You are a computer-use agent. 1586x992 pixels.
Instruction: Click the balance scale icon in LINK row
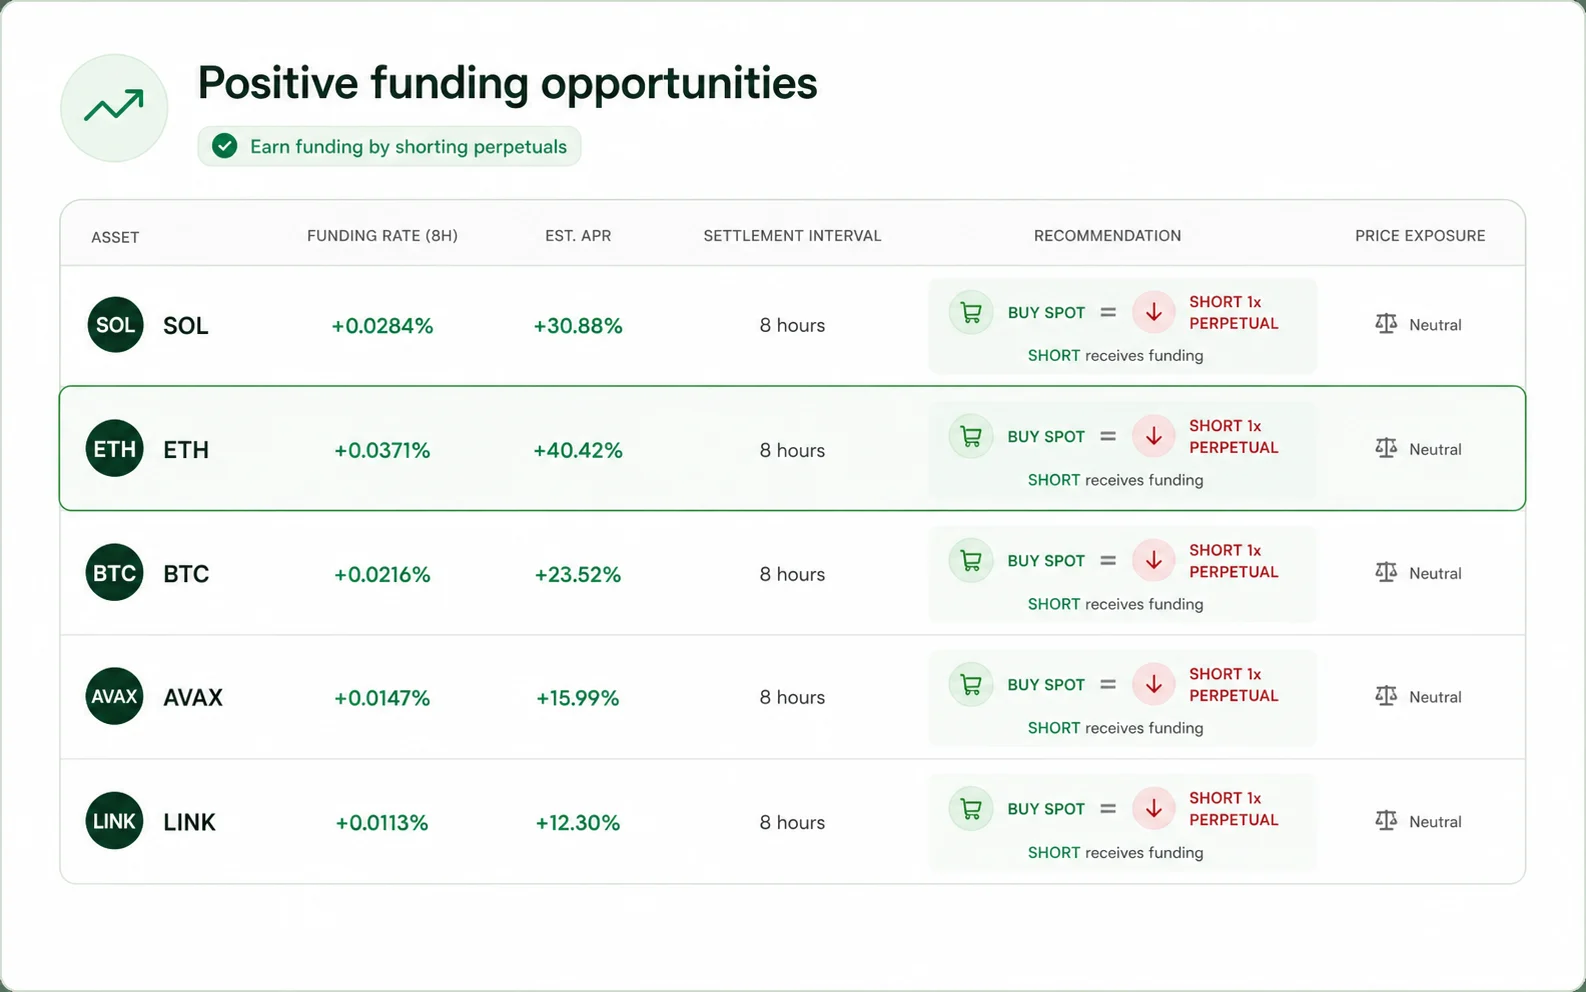tap(1386, 820)
